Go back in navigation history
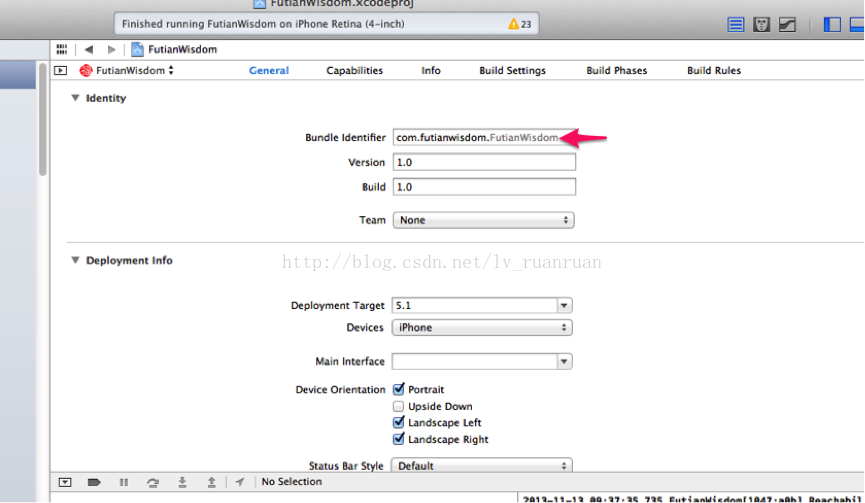Image resolution: width=865 pixels, height=503 pixels. [x=88, y=49]
